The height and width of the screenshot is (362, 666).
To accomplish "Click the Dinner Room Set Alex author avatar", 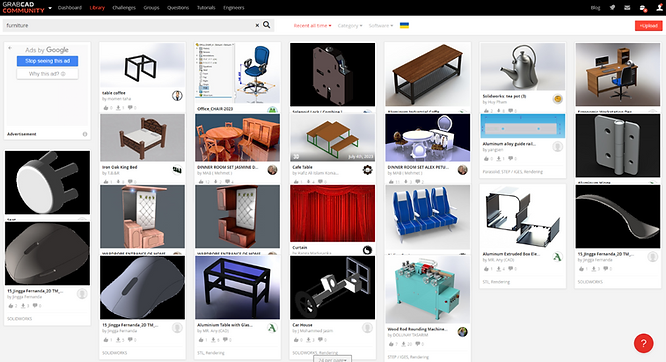I will pos(463,170).
